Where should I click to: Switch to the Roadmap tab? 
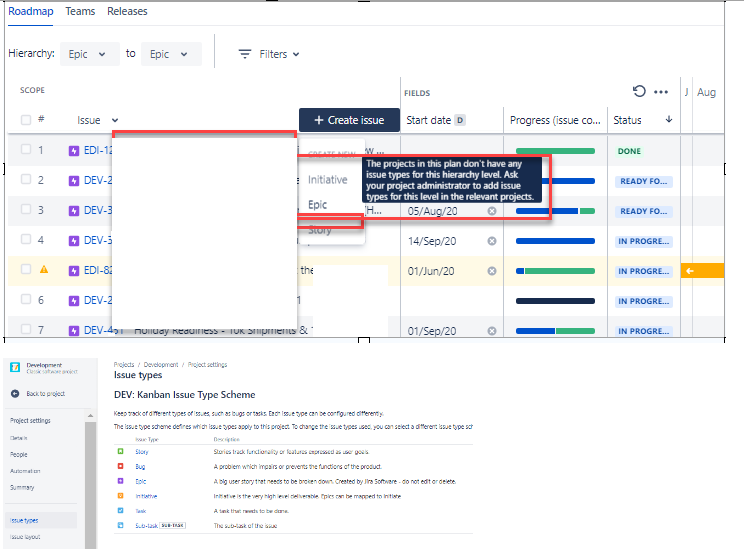click(31, 11)
